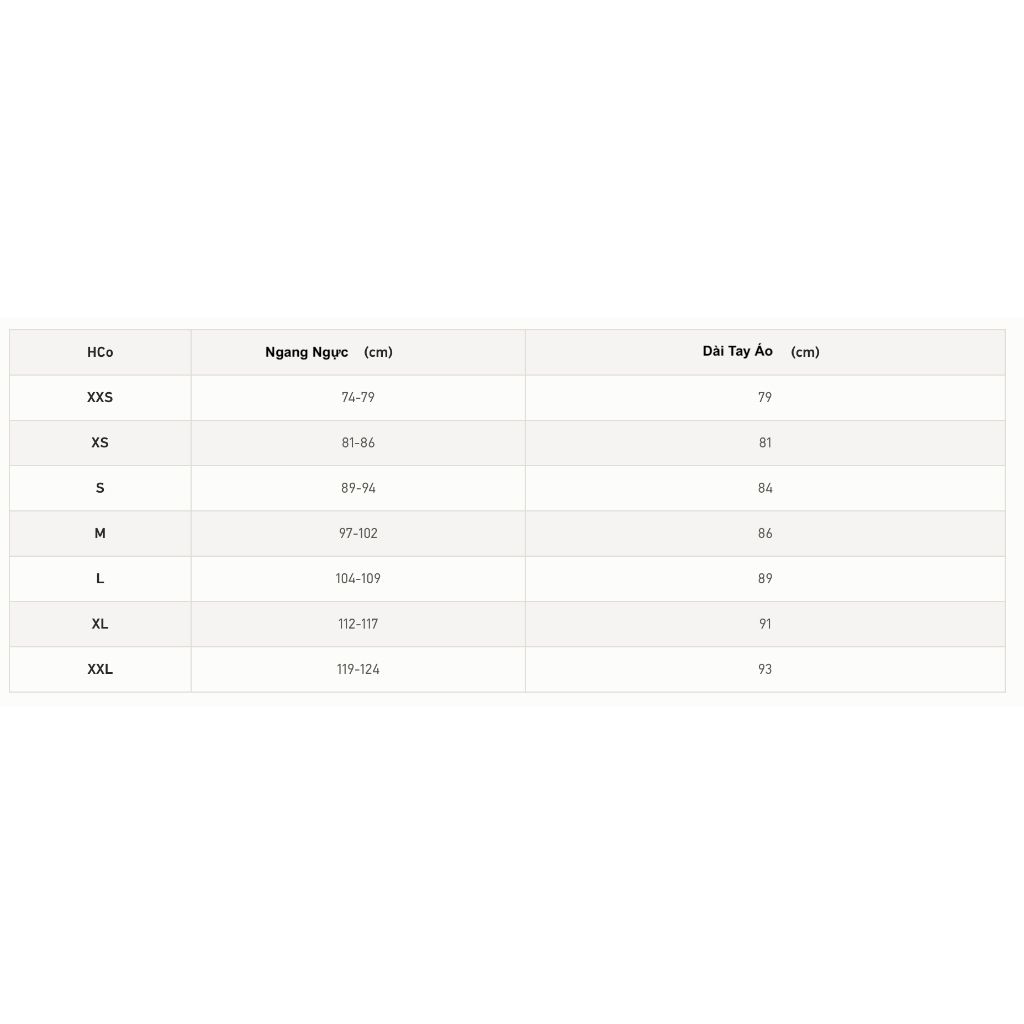Select the 112-117 chest value
The width and height of the screenshot is (1024, 1024).
click(x=358, y=624)
